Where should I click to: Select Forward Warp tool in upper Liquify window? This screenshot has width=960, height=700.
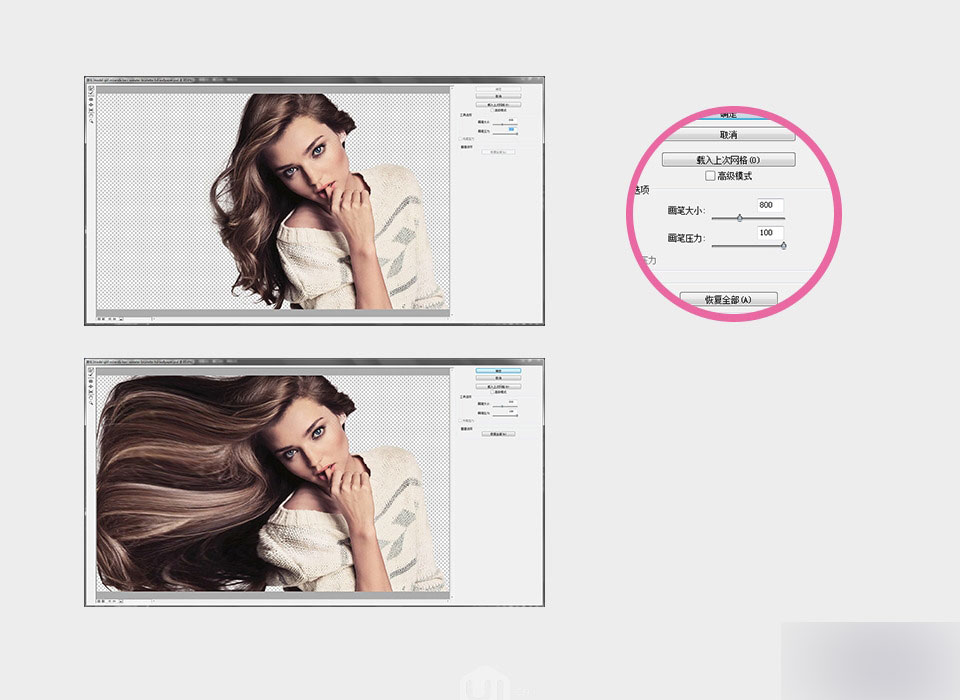[x=91, y=89]
